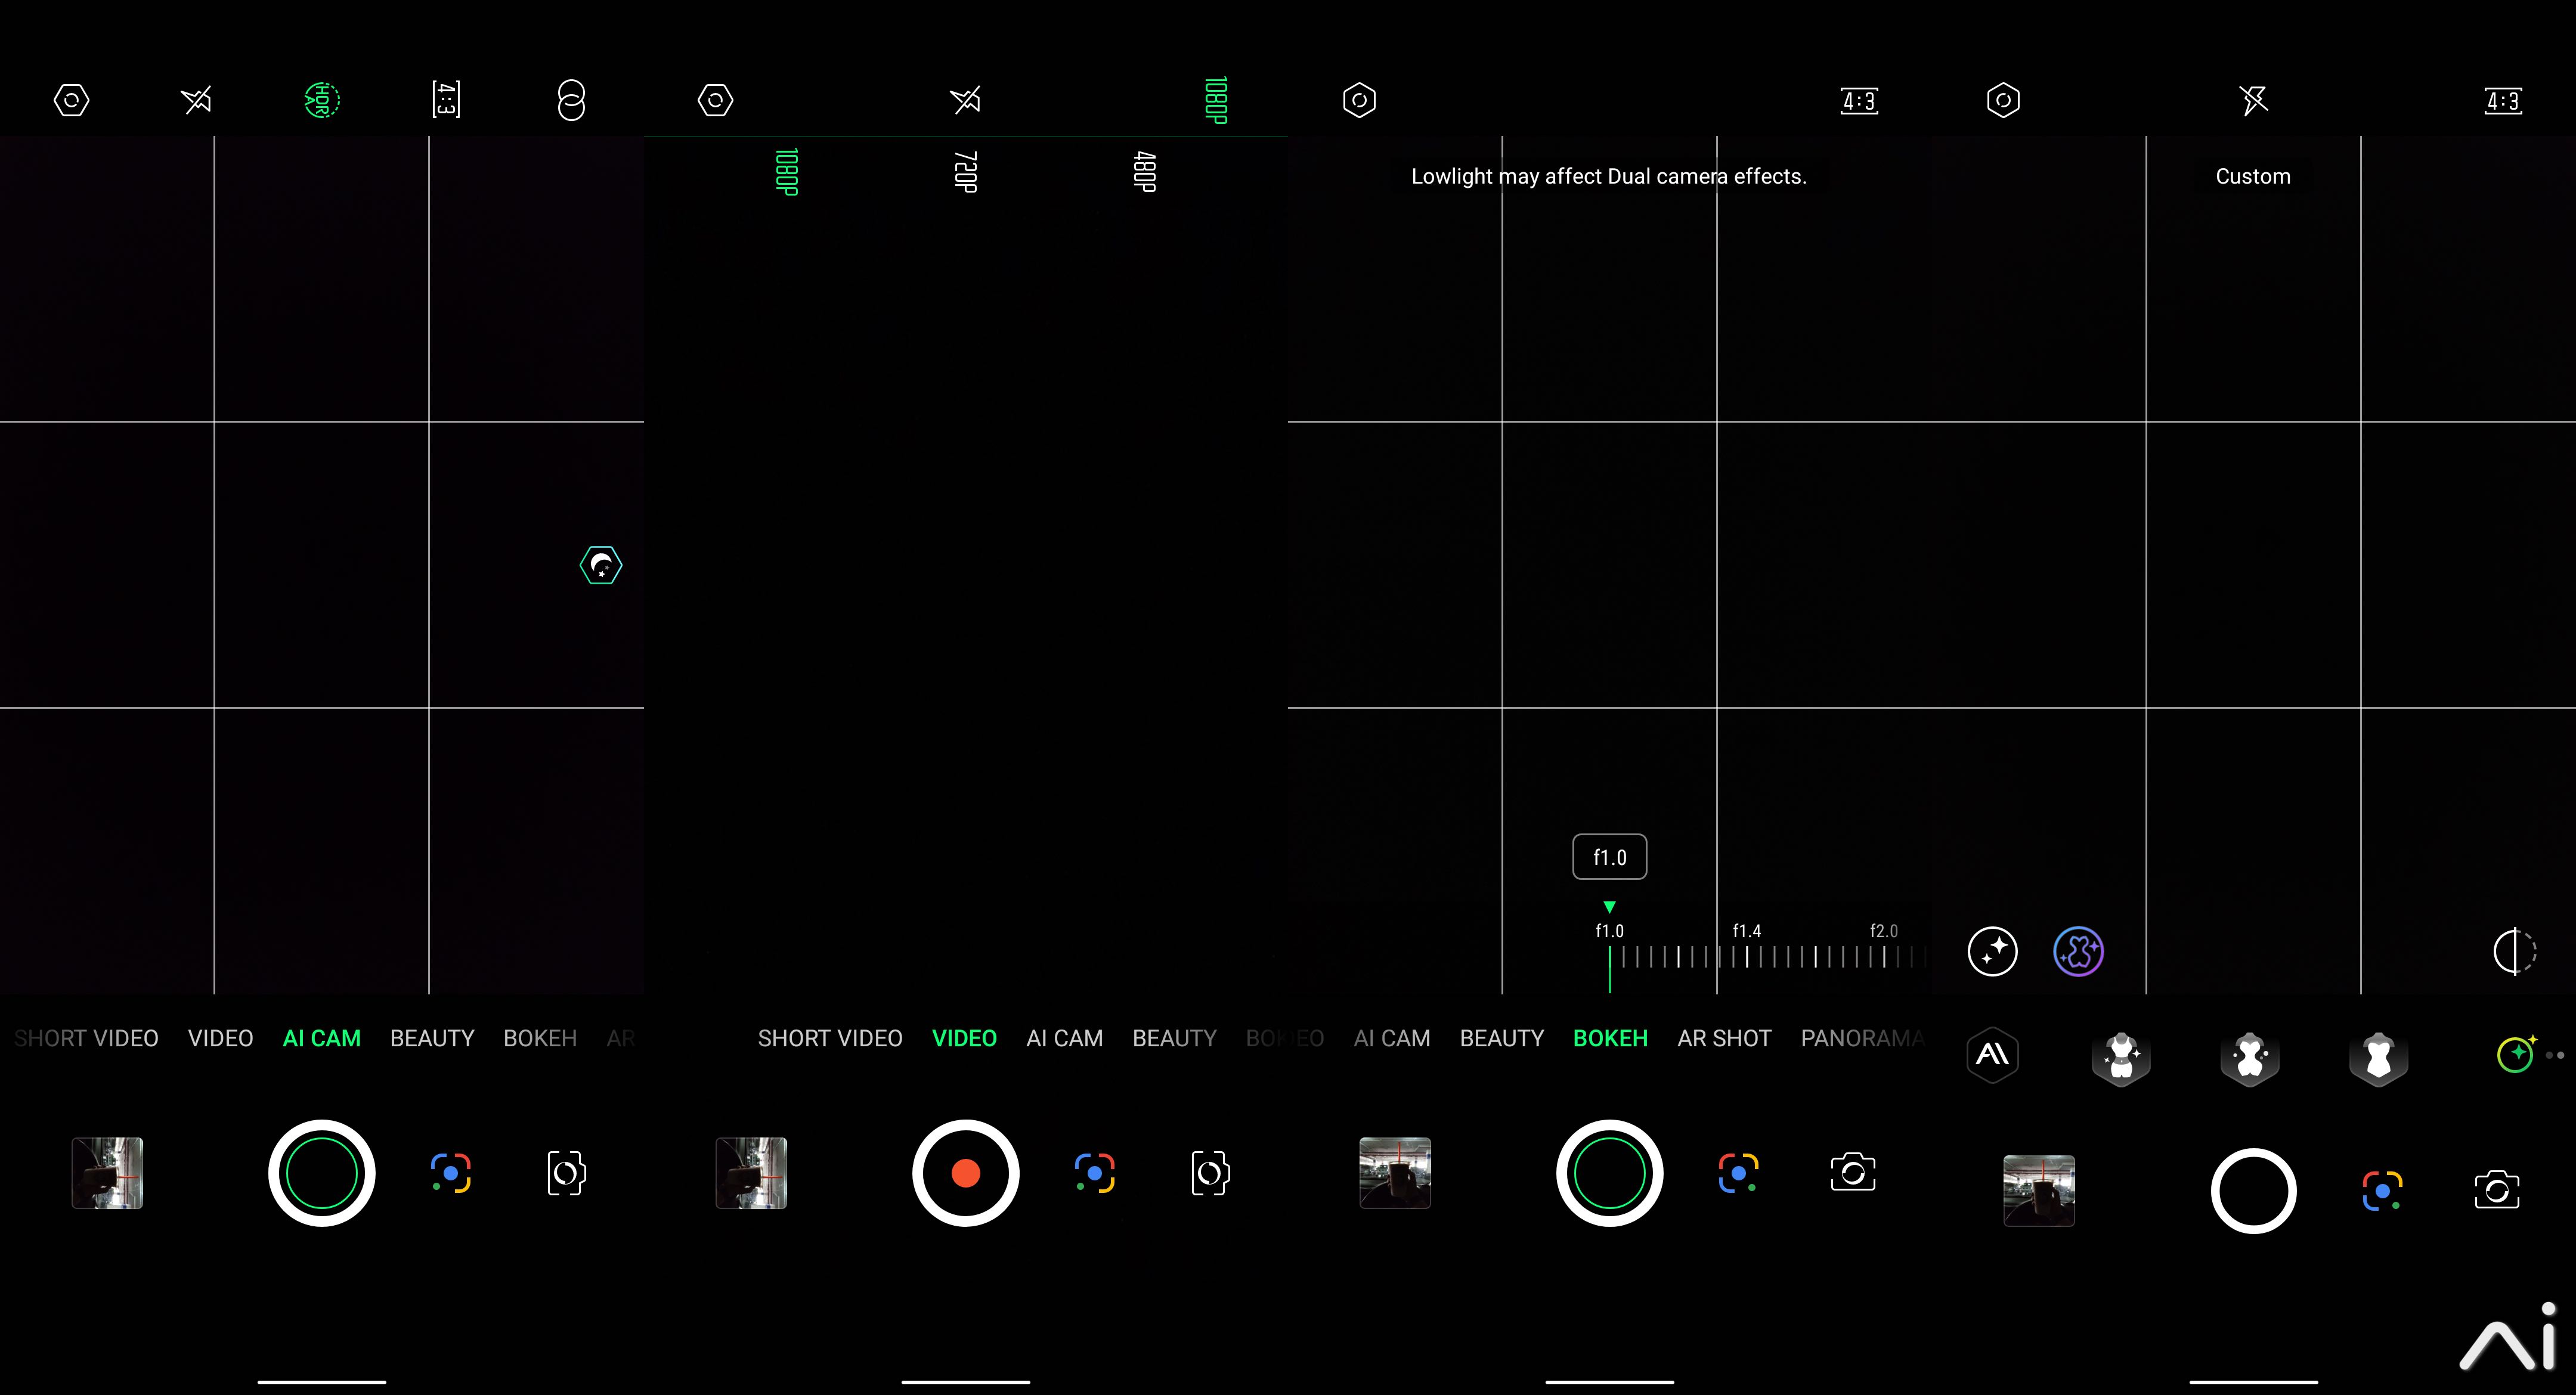The width and height of the screenshot is (2576, 1395).
Task: Open the green sparkle custom beauty icon
Action: click(2516, 1054)
